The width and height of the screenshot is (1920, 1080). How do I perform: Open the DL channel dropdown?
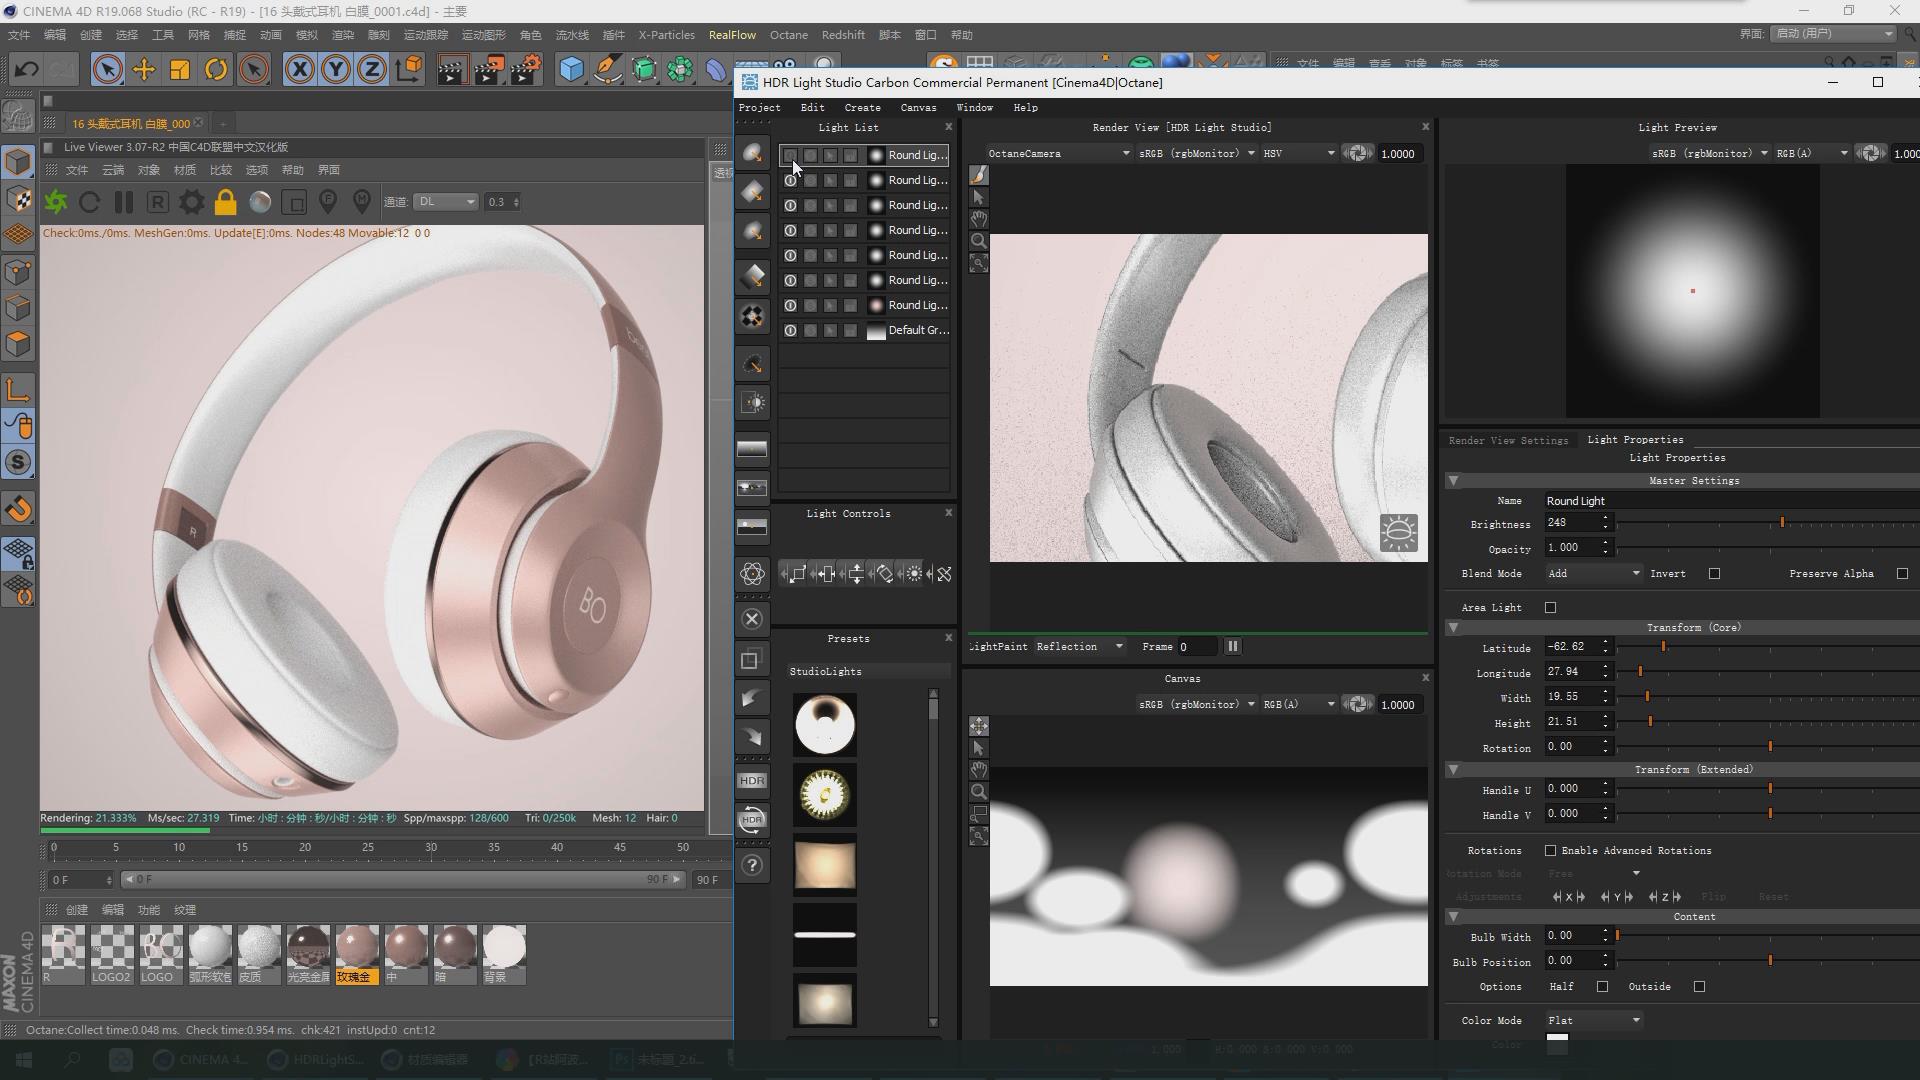(446, 202)
